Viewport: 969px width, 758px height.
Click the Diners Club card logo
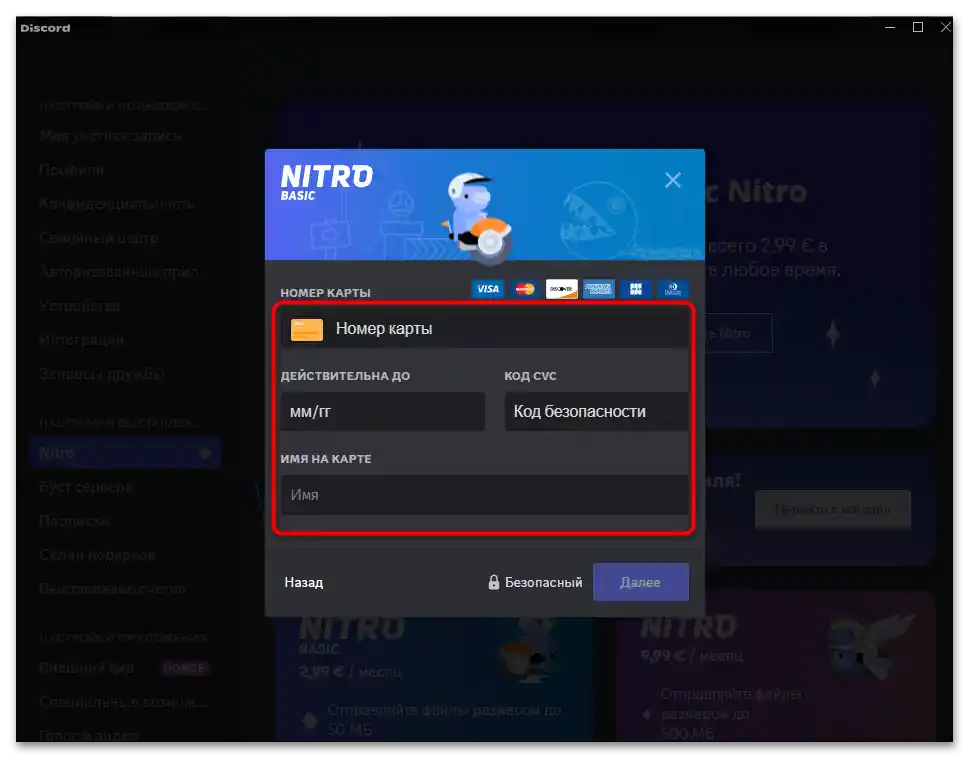pyautogui.click(x=672, y=288)
